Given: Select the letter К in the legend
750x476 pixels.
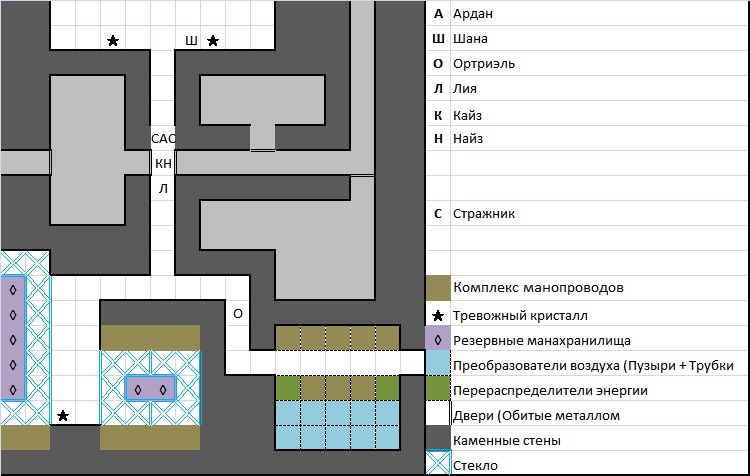Looking at the screenshot, I should 438,115.
